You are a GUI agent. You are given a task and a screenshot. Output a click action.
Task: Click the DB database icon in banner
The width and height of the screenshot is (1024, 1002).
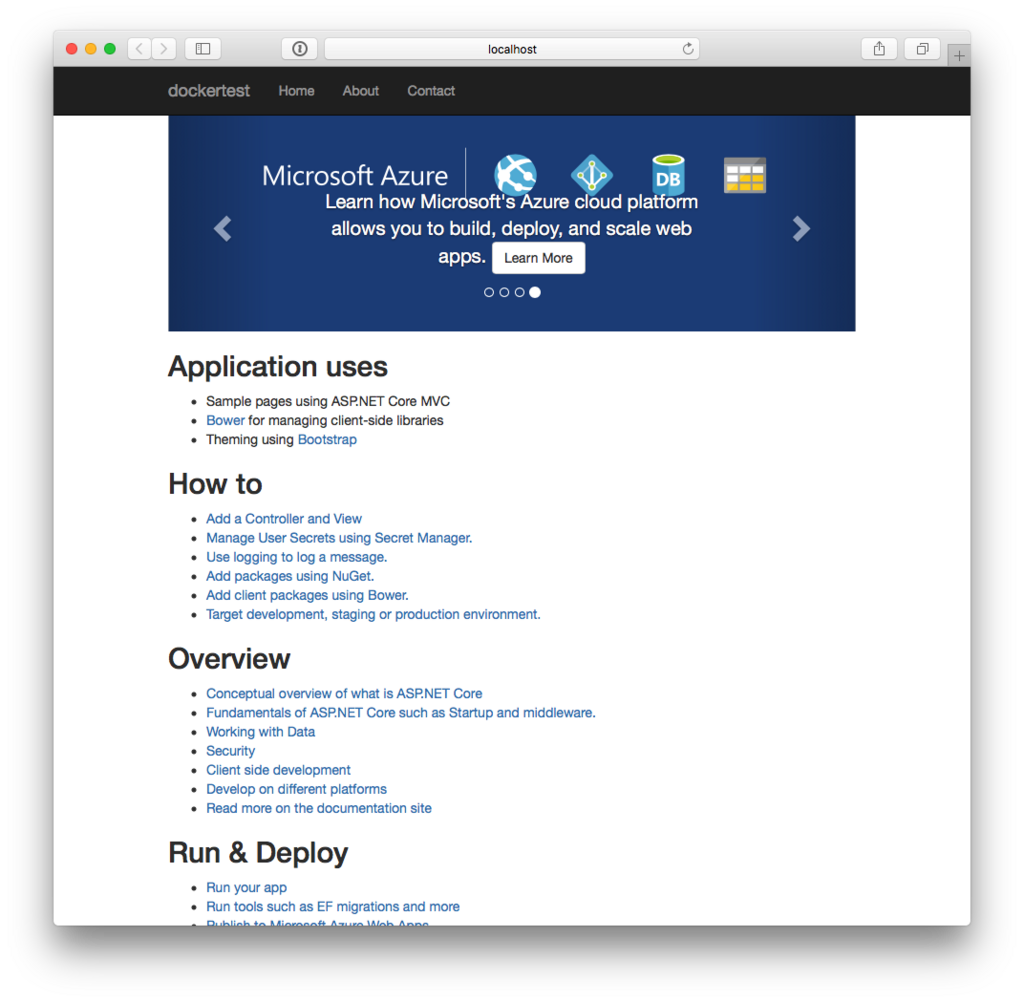[668, 174]
